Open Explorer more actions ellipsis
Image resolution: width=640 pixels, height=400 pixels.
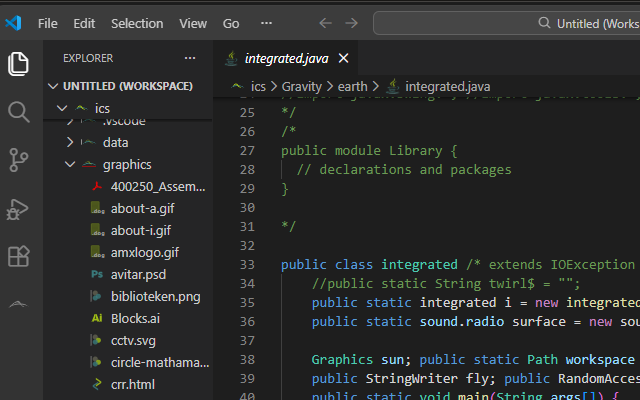click(190, 58)
